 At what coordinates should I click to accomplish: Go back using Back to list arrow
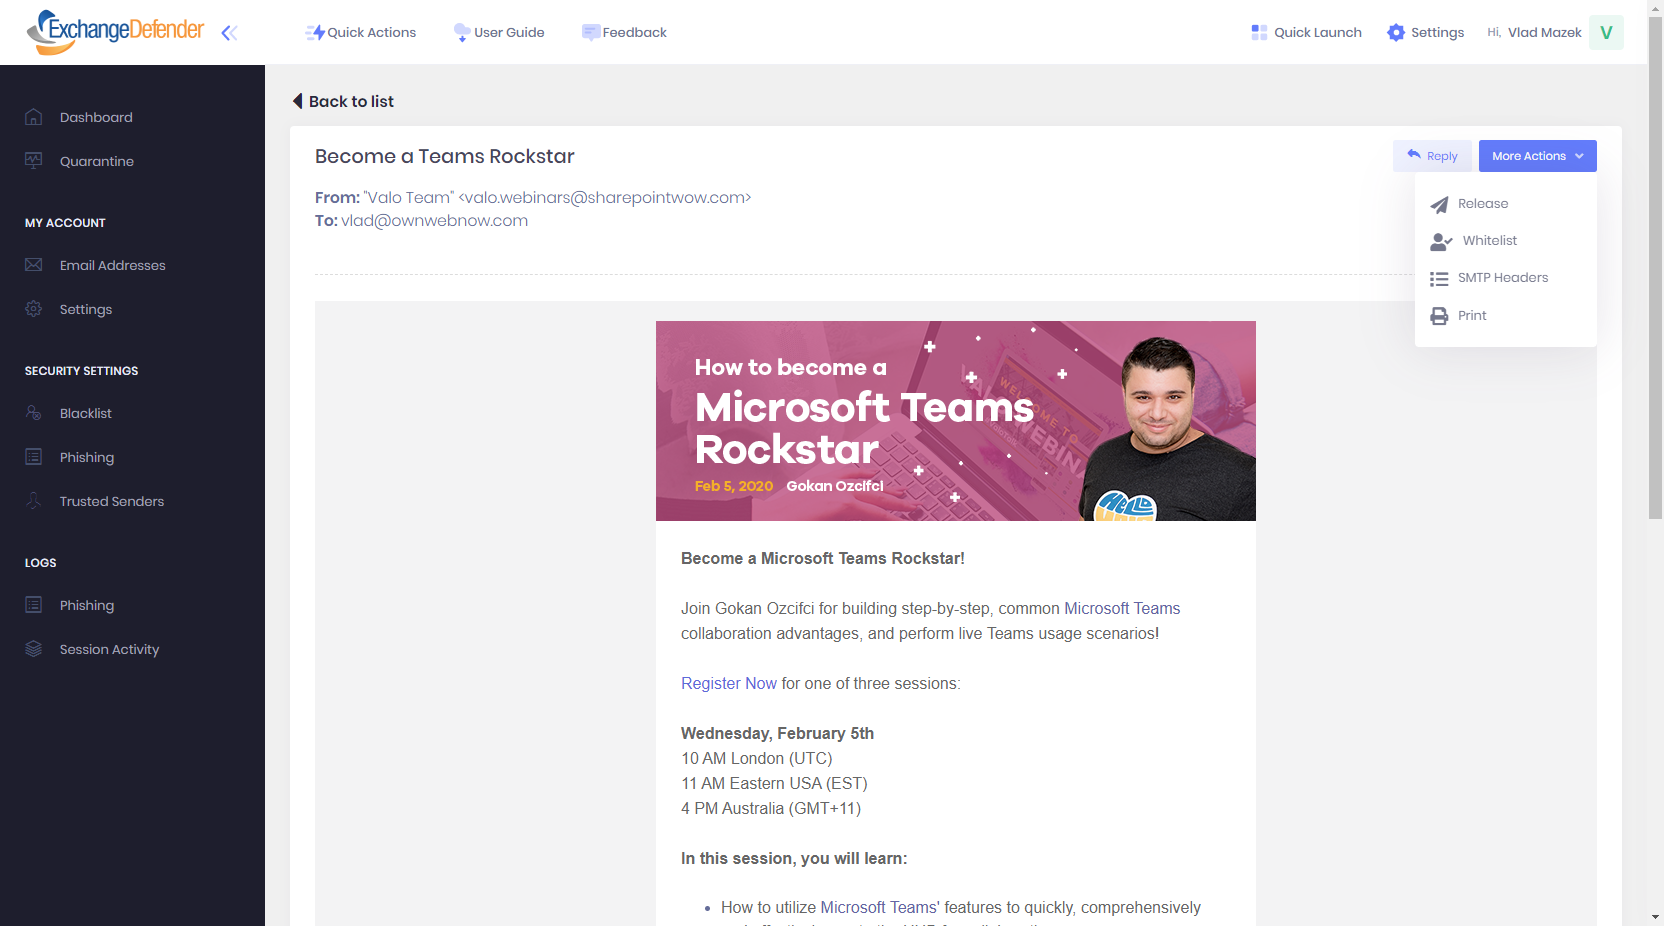(x=297, y=101)
